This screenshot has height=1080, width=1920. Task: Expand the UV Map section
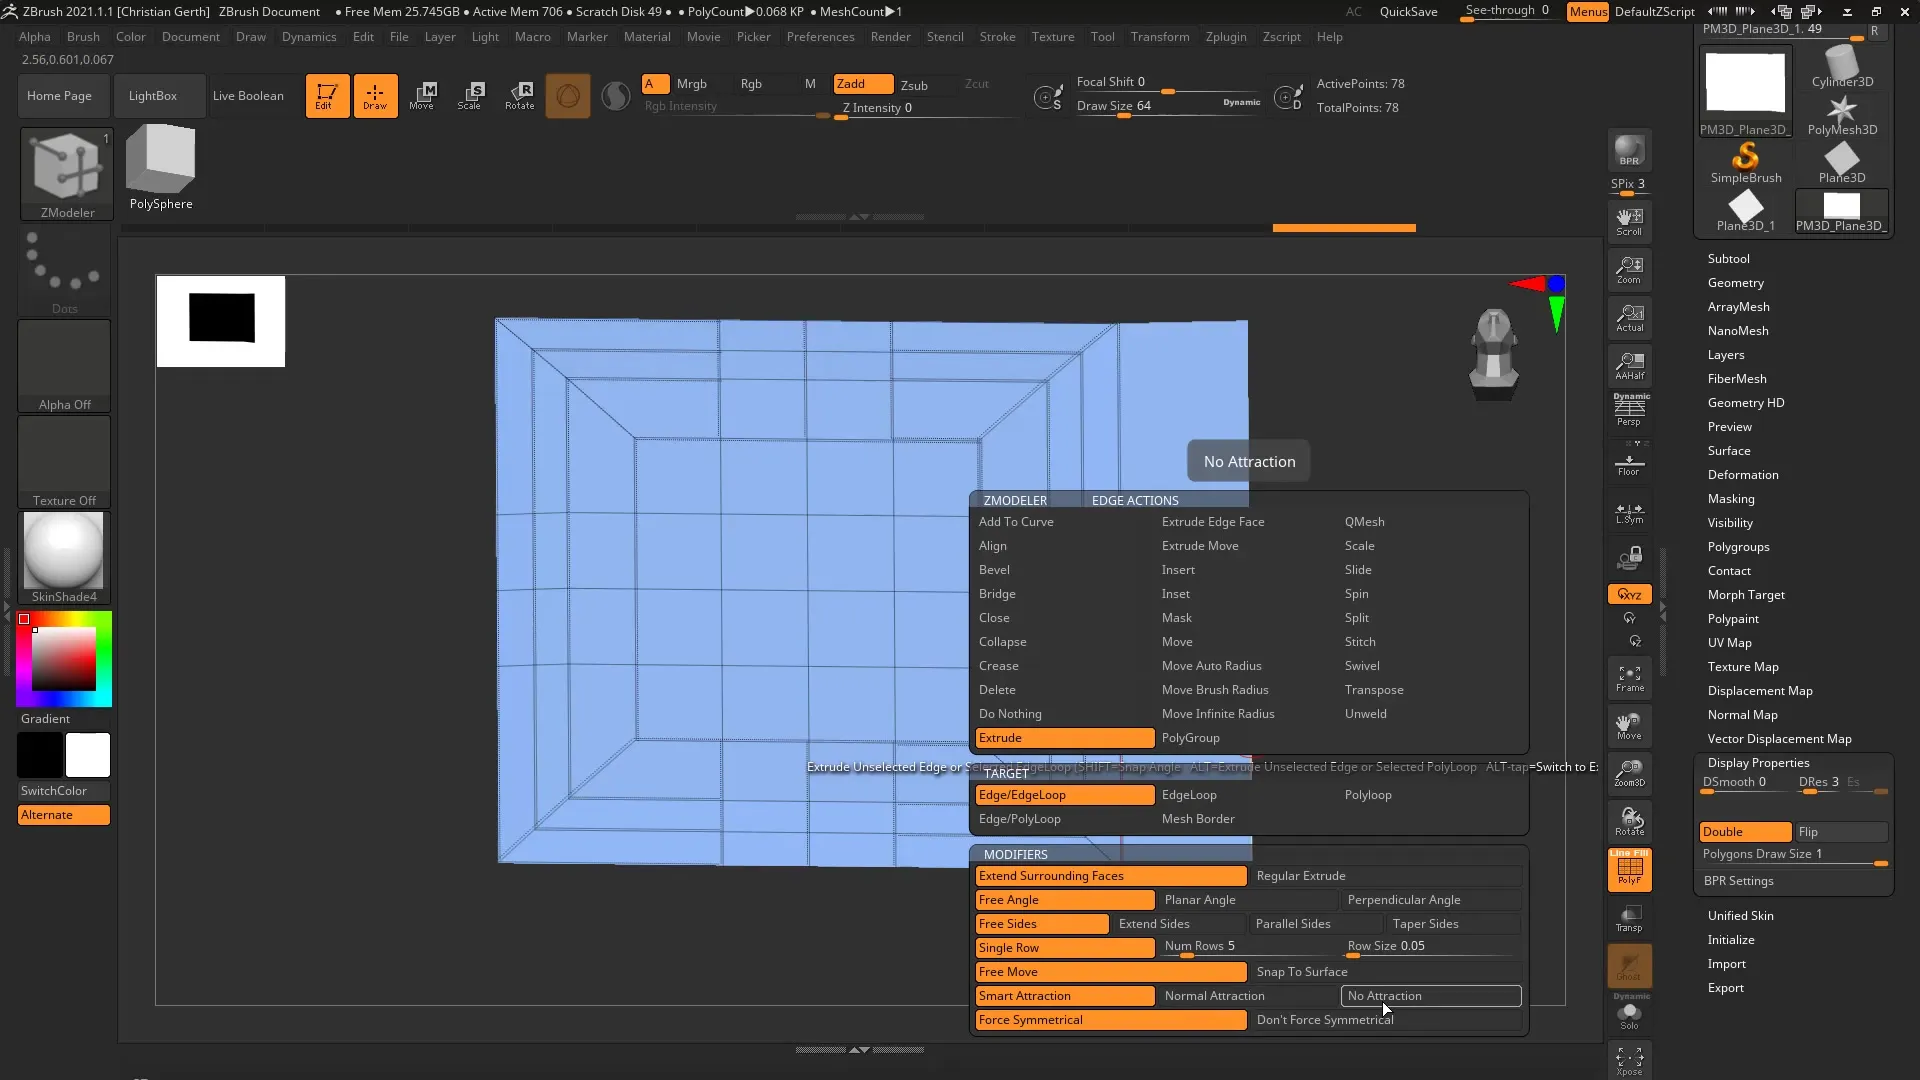click(x=1729, y=643)
